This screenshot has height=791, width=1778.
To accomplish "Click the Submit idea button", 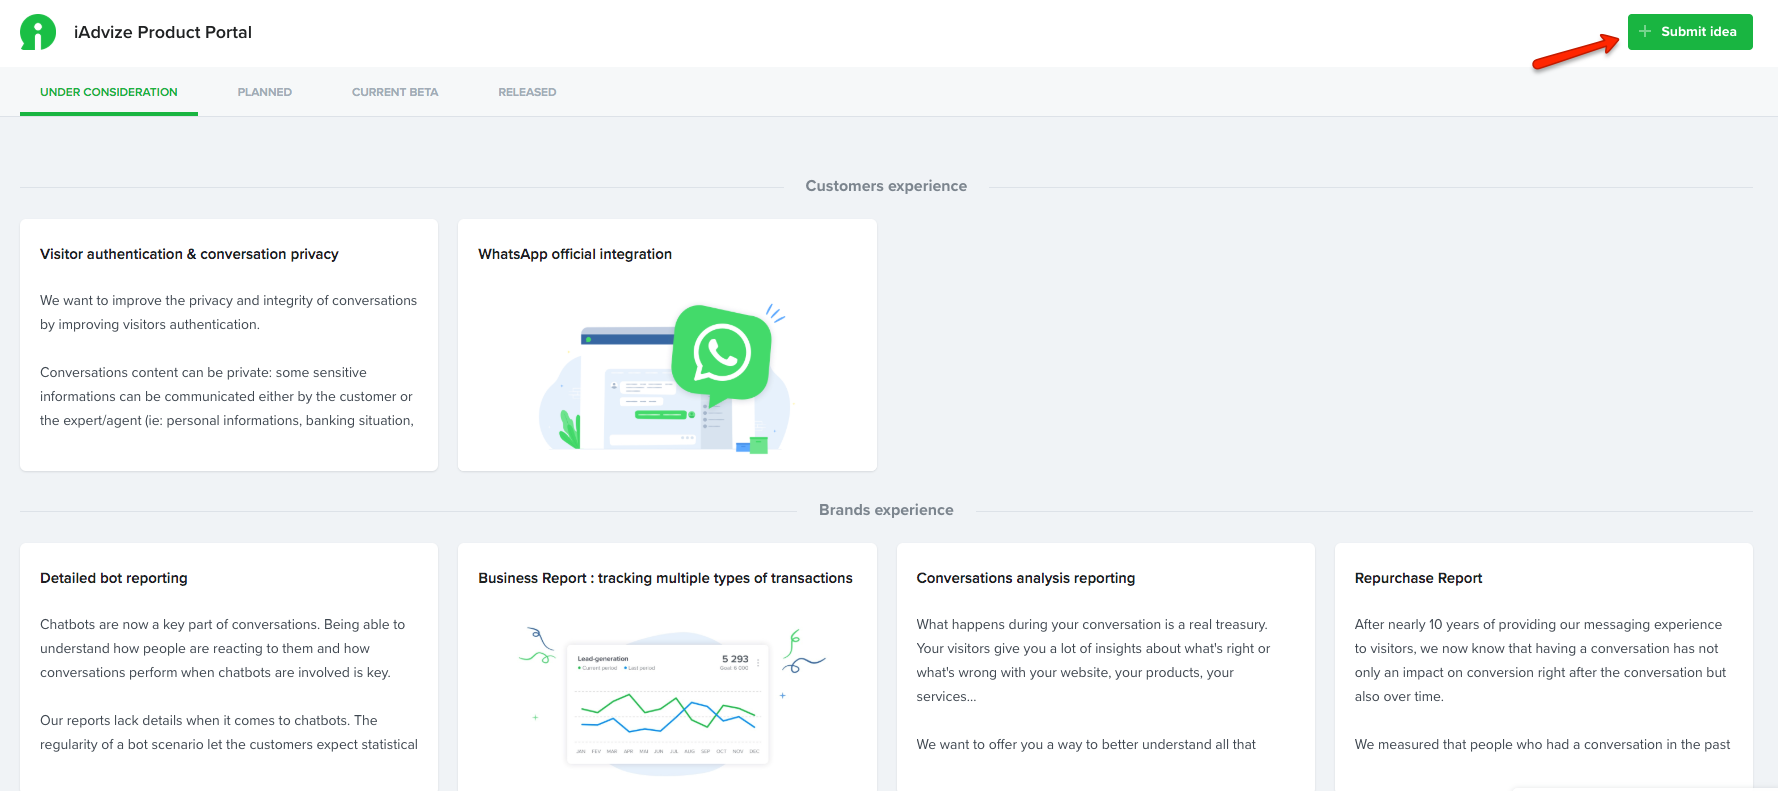I will (x=1690, y=32).
